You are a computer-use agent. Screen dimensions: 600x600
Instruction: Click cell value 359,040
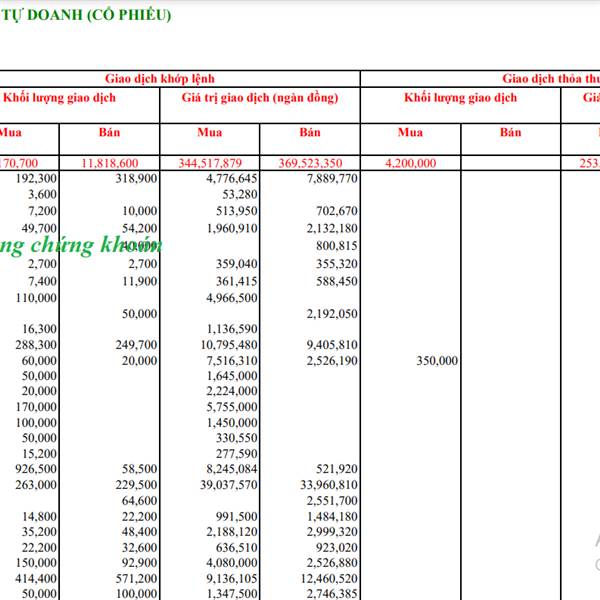click(x=237, y=264)
